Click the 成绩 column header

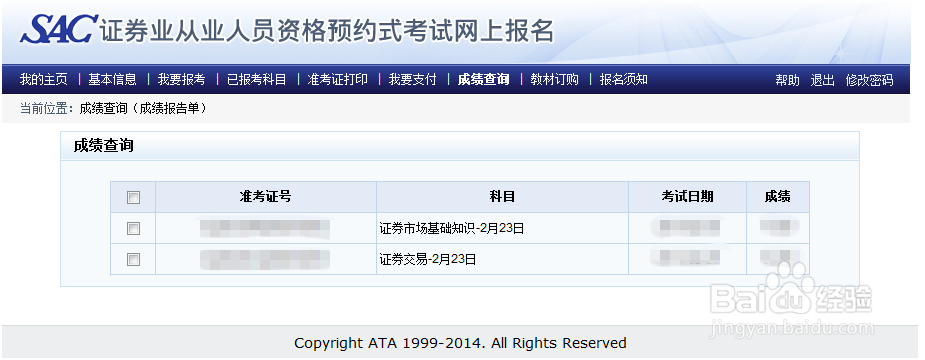778,197
